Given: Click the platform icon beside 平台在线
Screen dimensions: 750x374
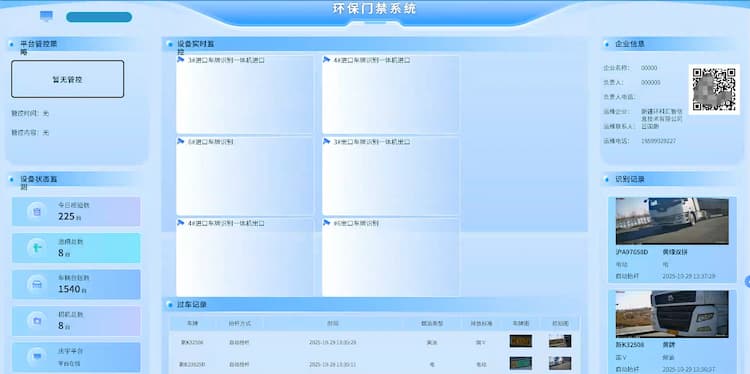Looking at the screenshot, I should click(36, 356).
